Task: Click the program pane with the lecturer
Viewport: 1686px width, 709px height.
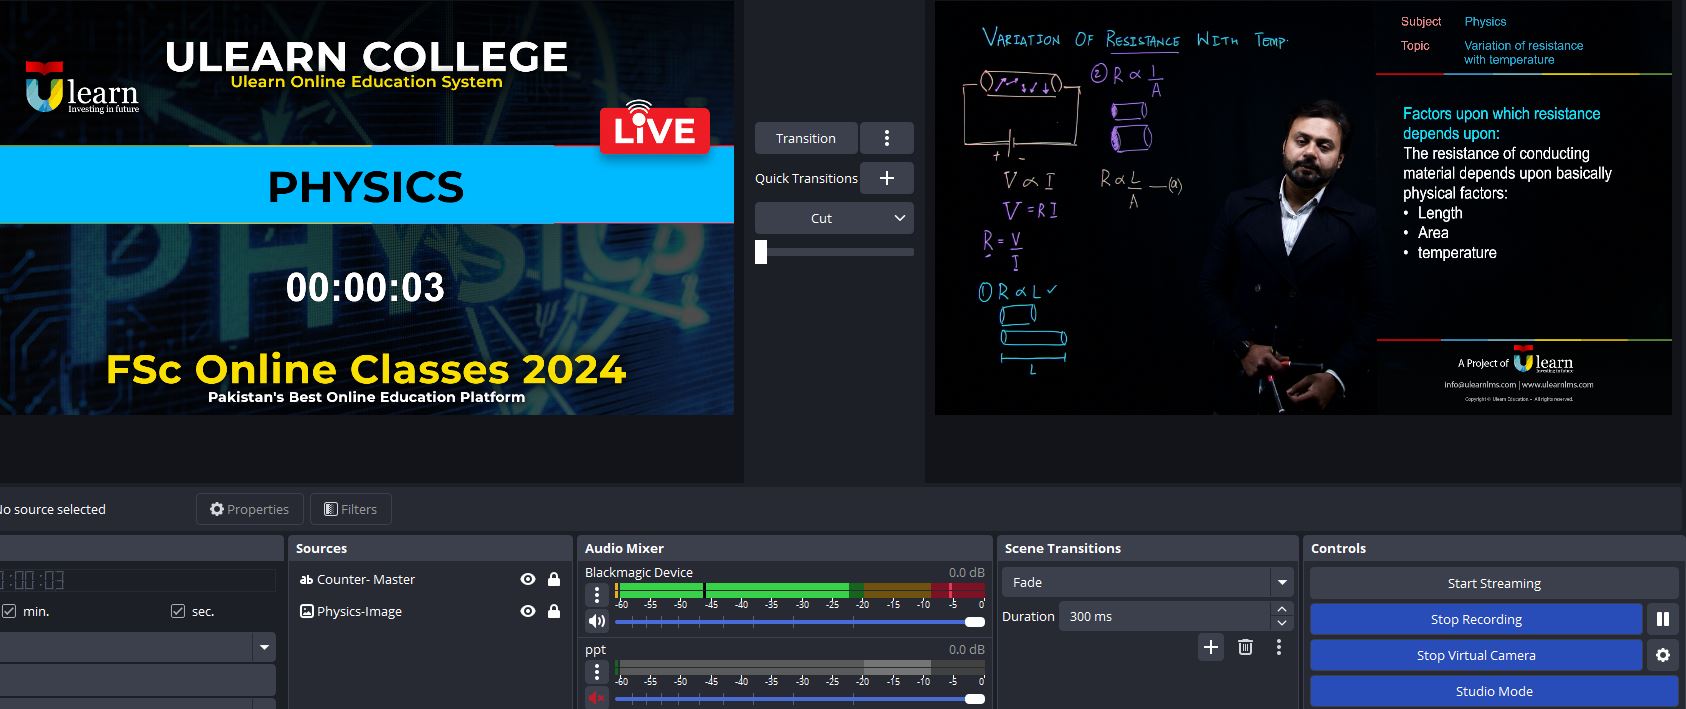Action: (1303, 207)
